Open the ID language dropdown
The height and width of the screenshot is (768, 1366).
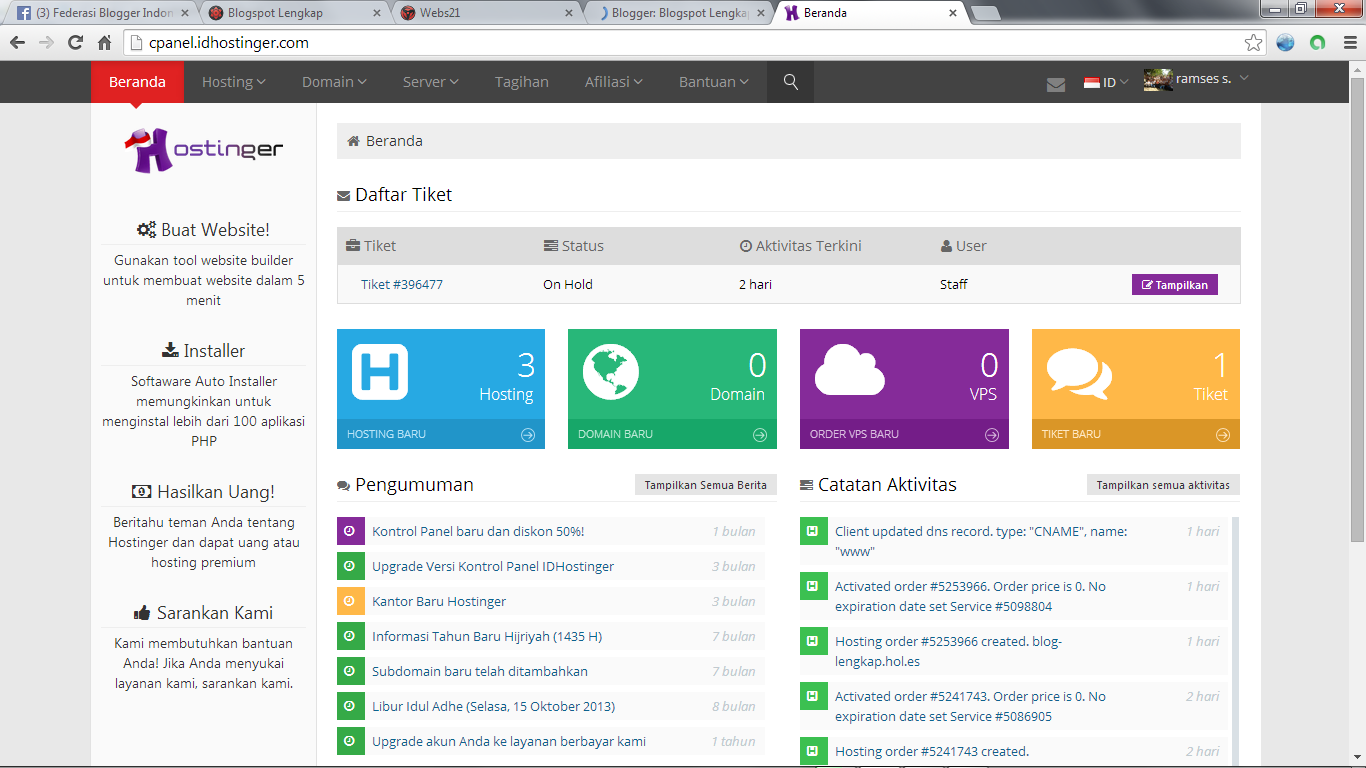pos(1106,83)
